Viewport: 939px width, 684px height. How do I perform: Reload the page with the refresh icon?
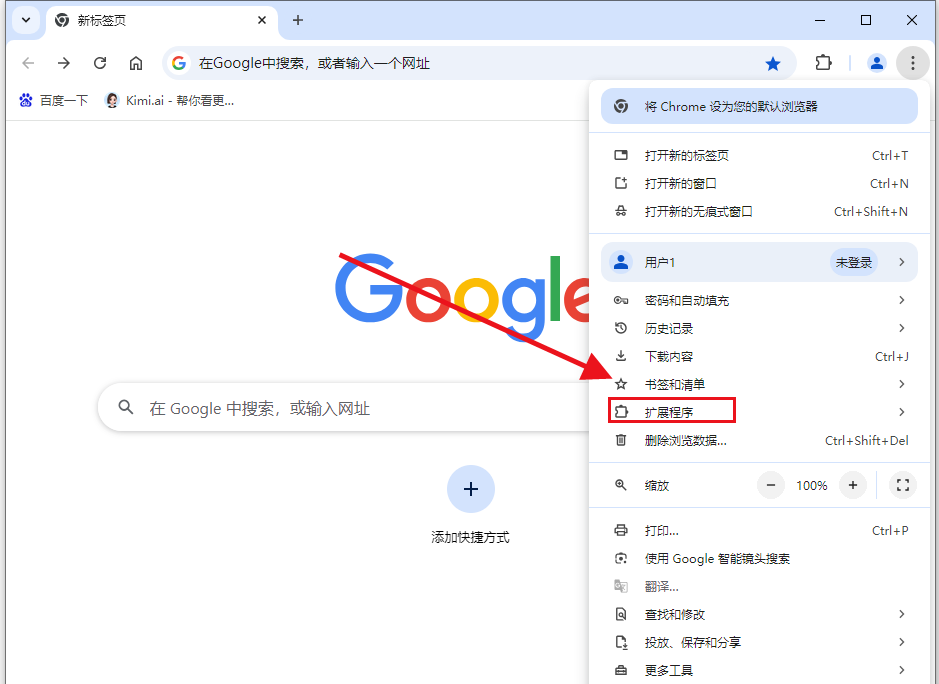[100, 63]
